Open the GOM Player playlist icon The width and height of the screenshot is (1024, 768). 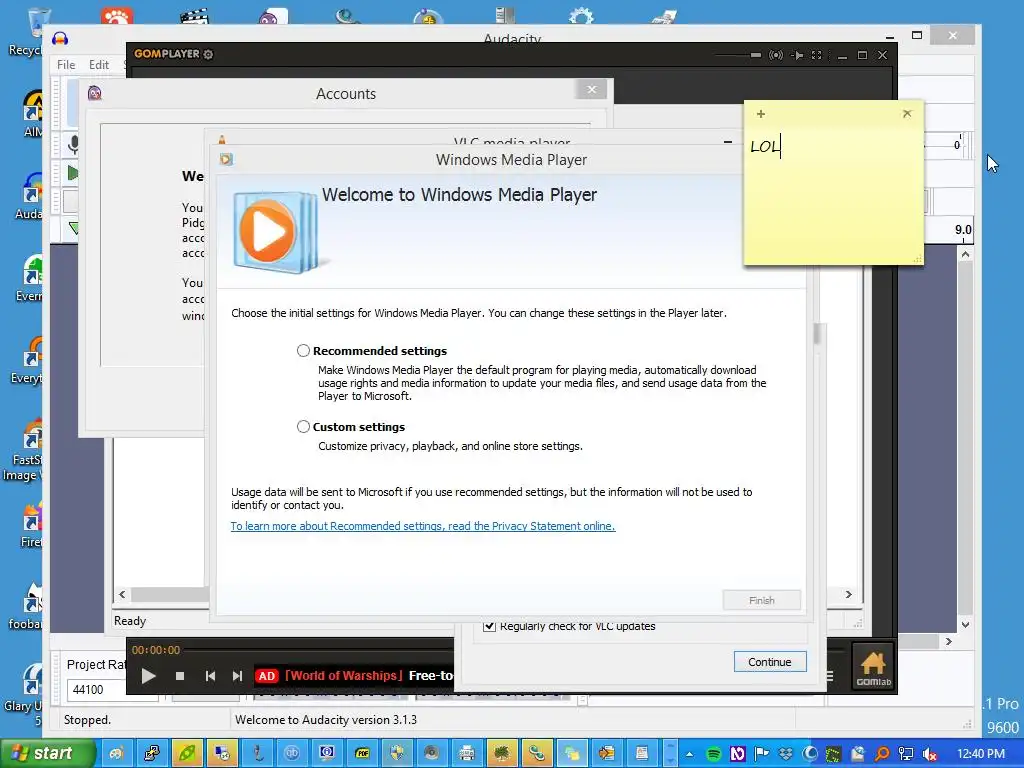[x=831, y=676]
